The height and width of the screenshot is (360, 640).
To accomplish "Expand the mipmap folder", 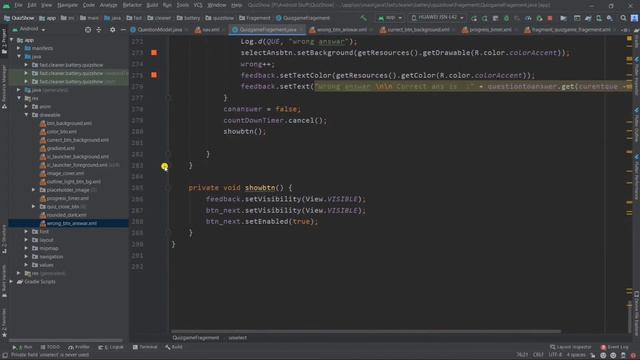I will (27, 248).
